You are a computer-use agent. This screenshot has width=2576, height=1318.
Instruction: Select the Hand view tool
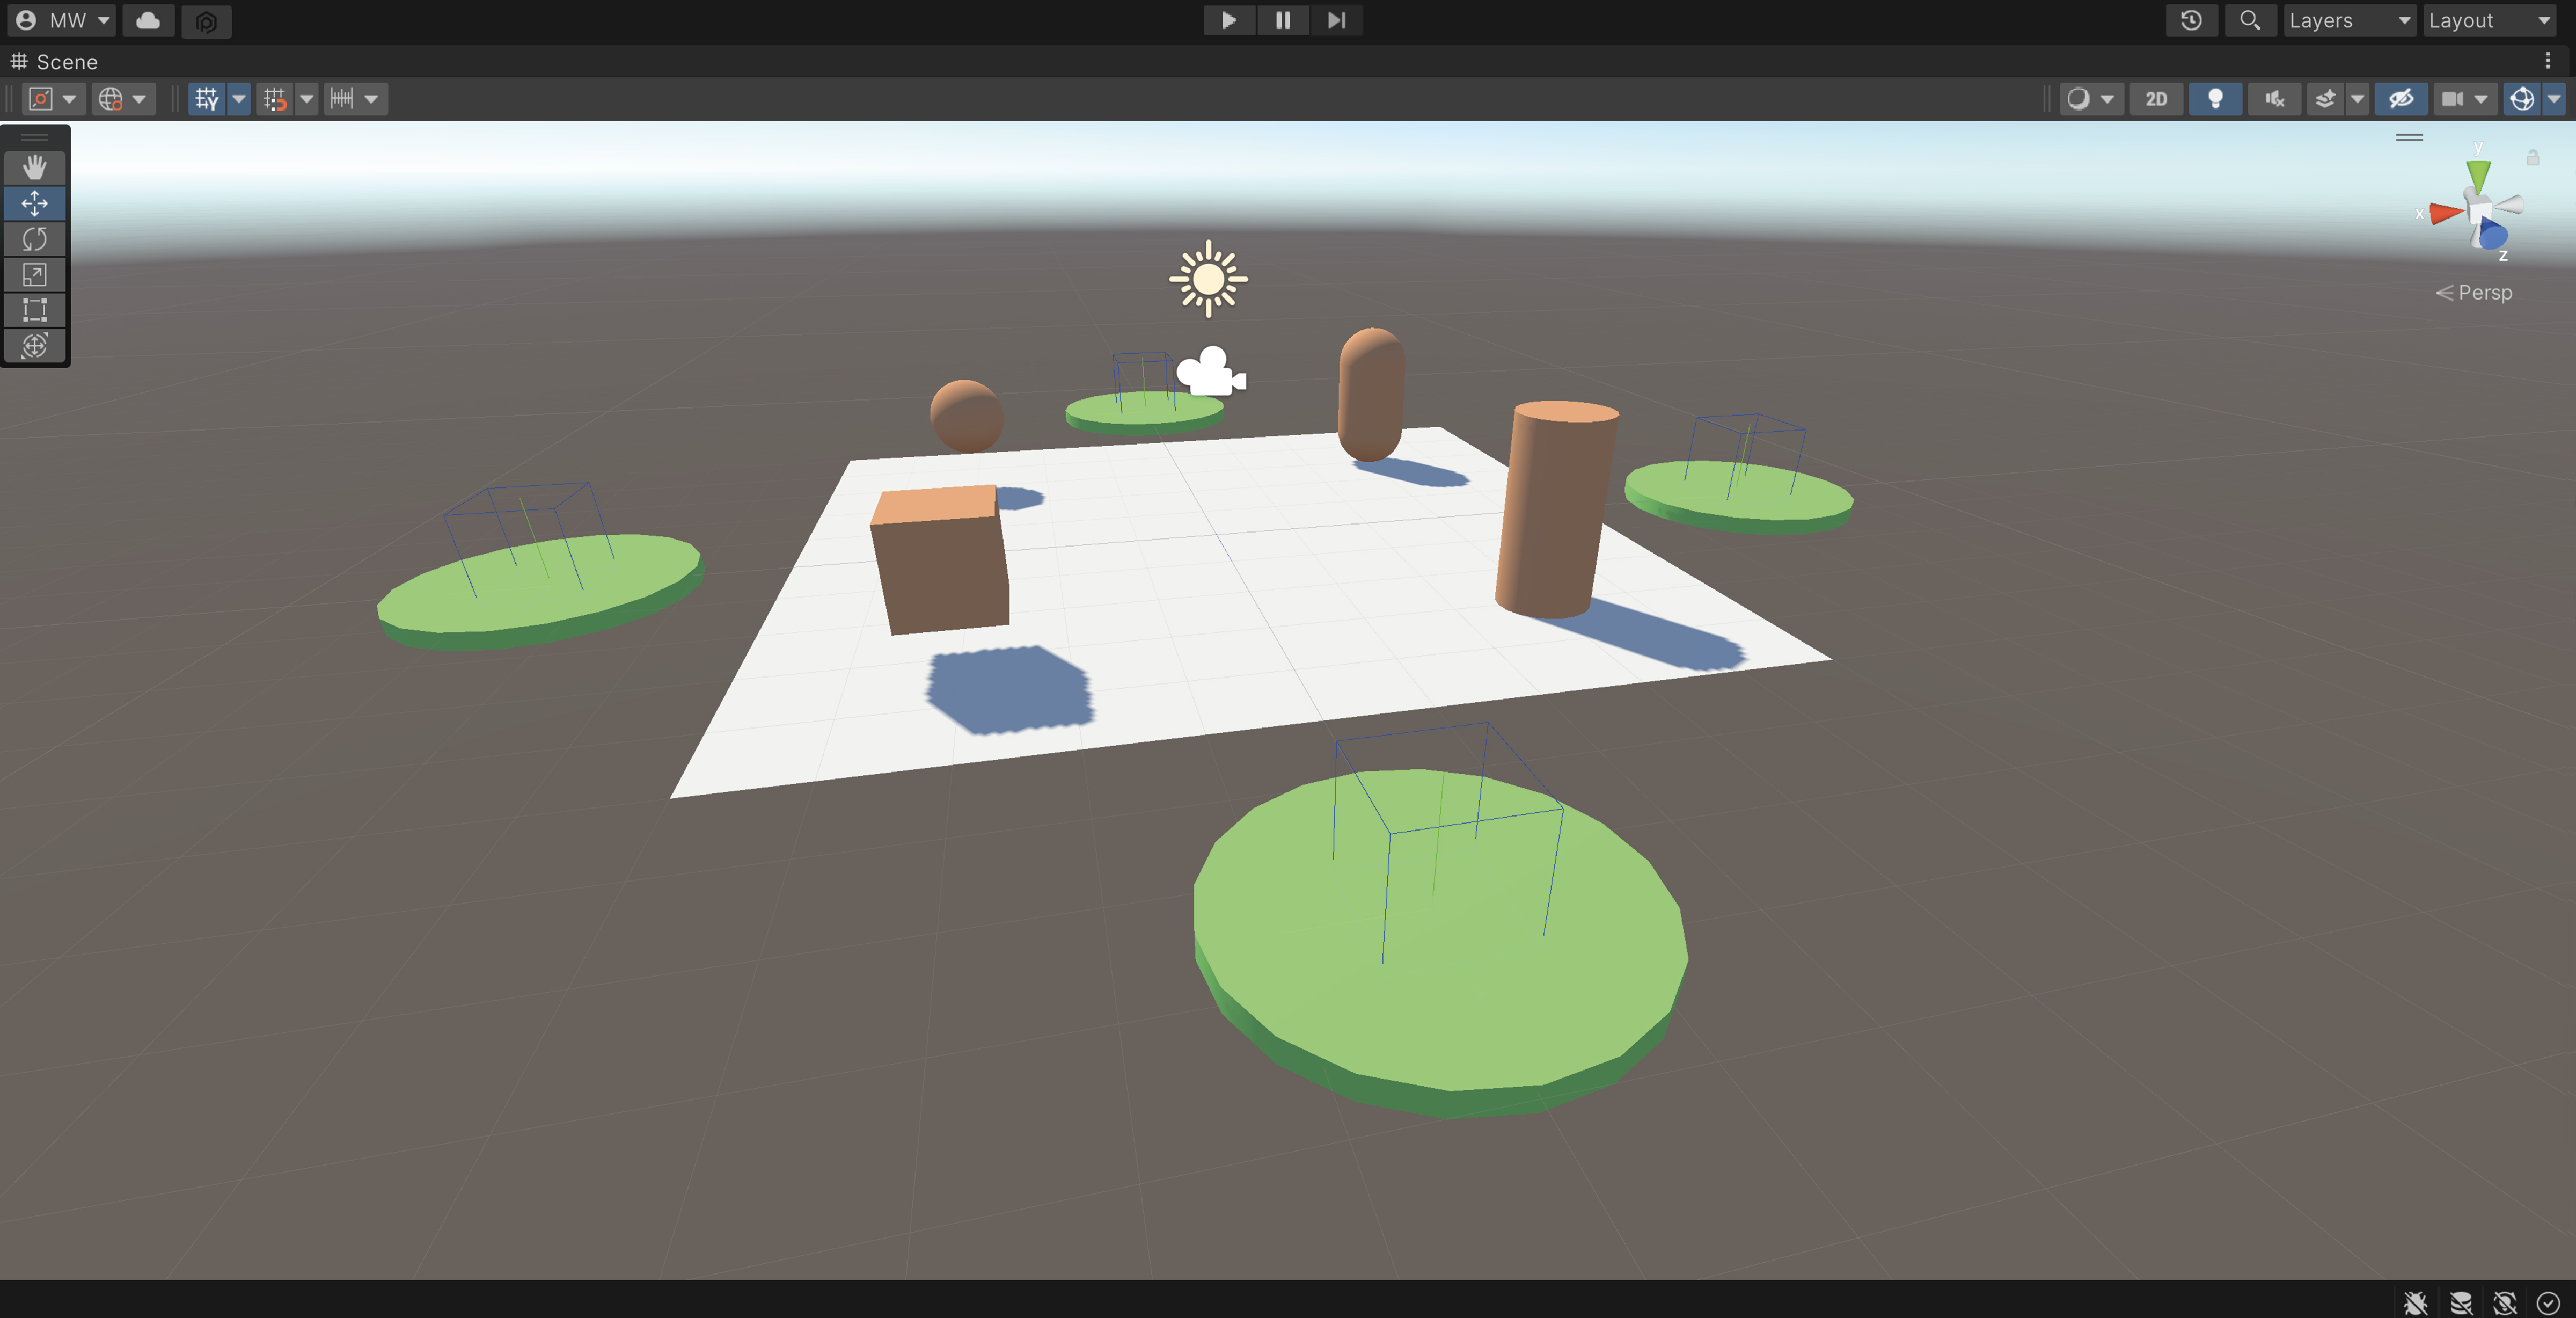coord(35,167)
